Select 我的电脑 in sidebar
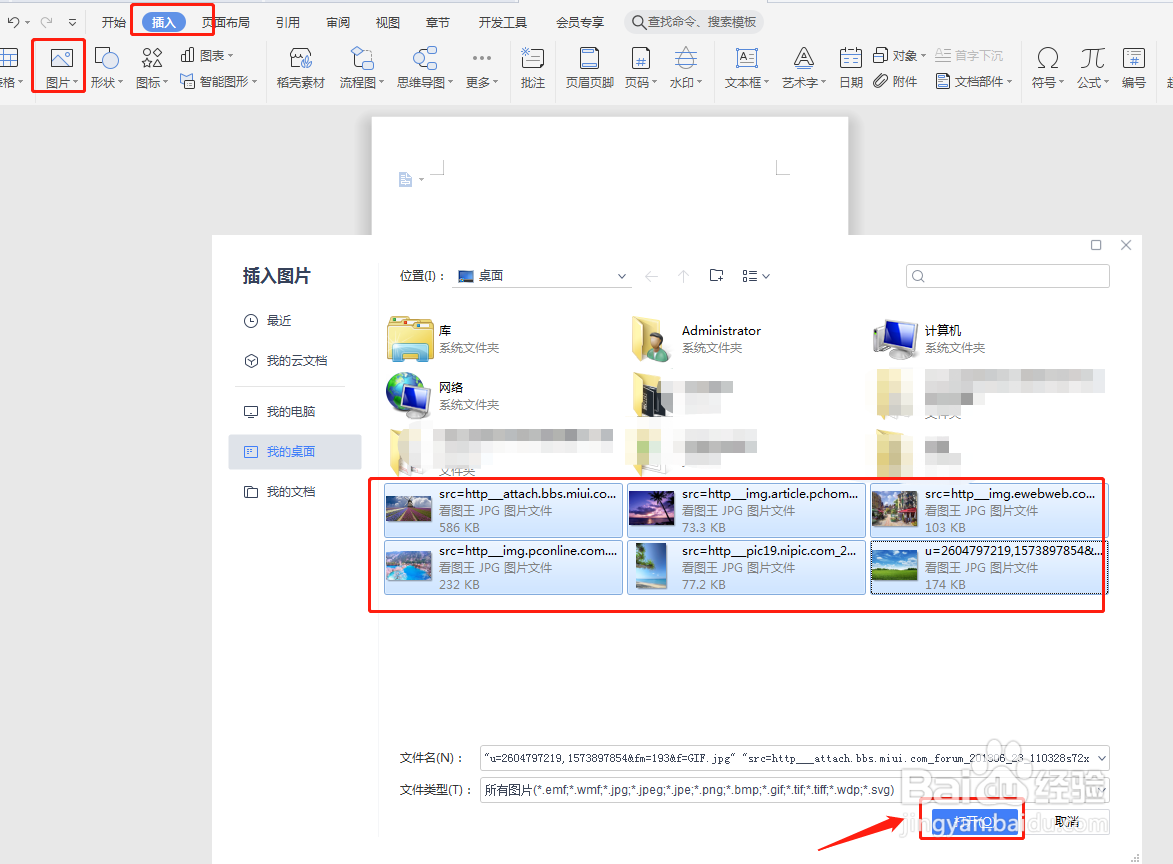This screenshot has height=864, width=1173. coord(280,411)
